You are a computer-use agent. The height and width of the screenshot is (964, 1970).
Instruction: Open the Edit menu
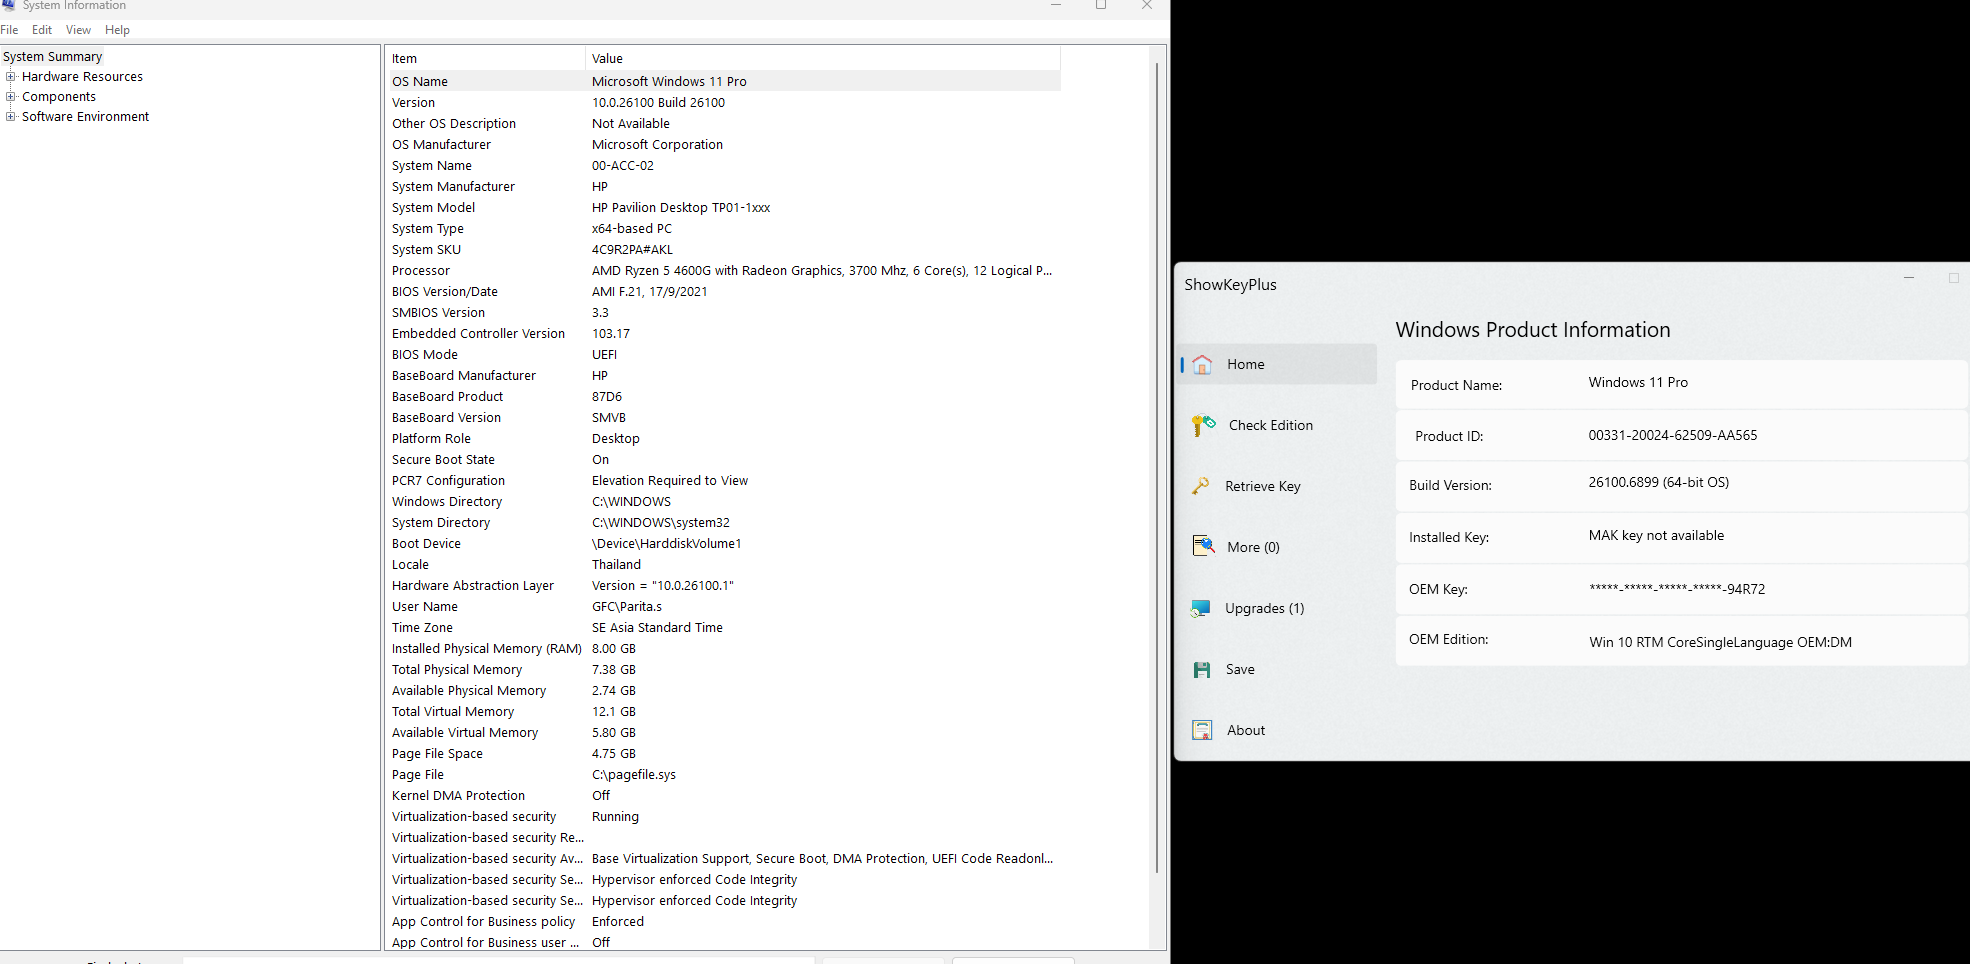pos(42,30)
